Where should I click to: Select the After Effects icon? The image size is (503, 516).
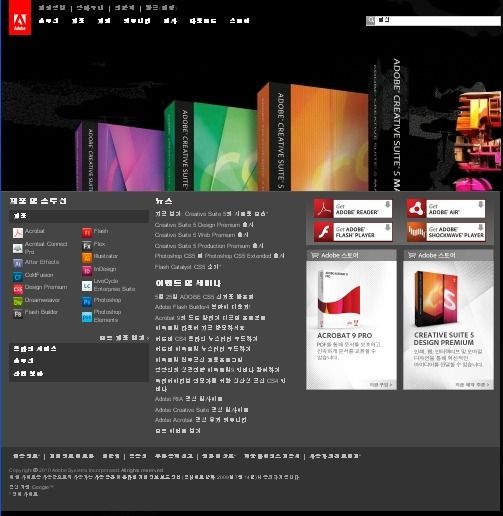tap(18, 263)
